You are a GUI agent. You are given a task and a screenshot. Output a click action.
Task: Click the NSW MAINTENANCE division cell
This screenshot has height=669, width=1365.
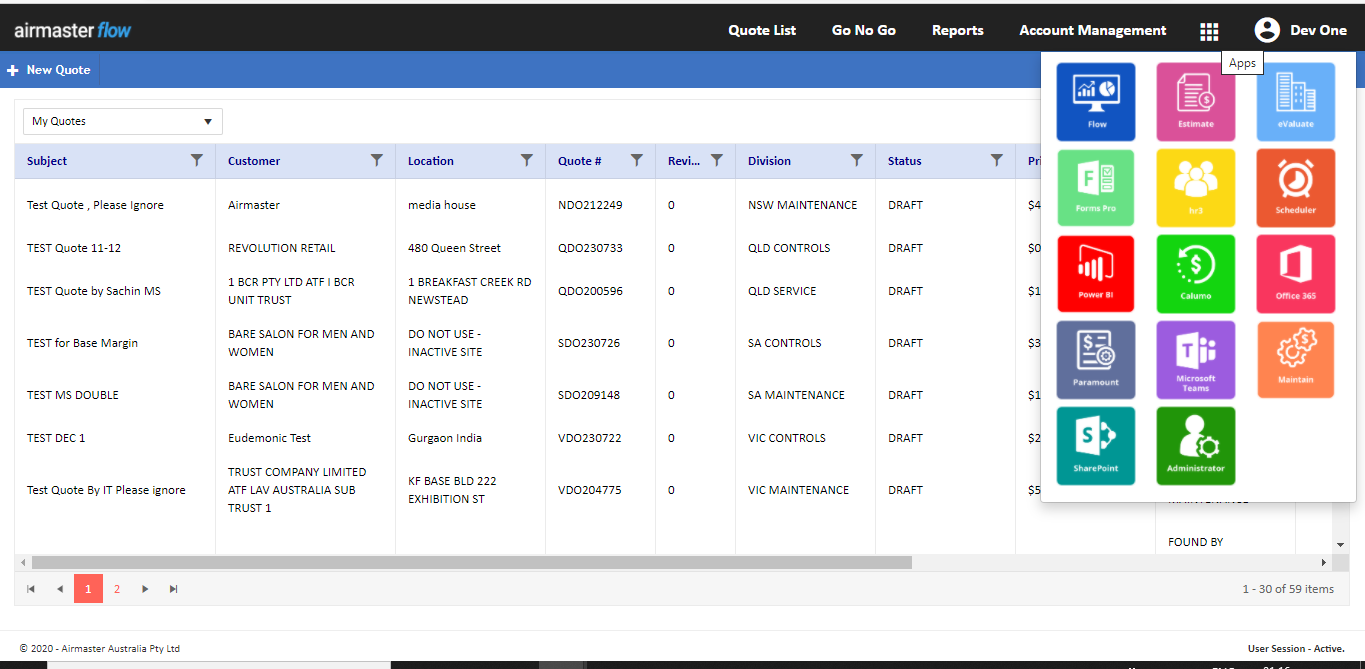coord(803,205)
